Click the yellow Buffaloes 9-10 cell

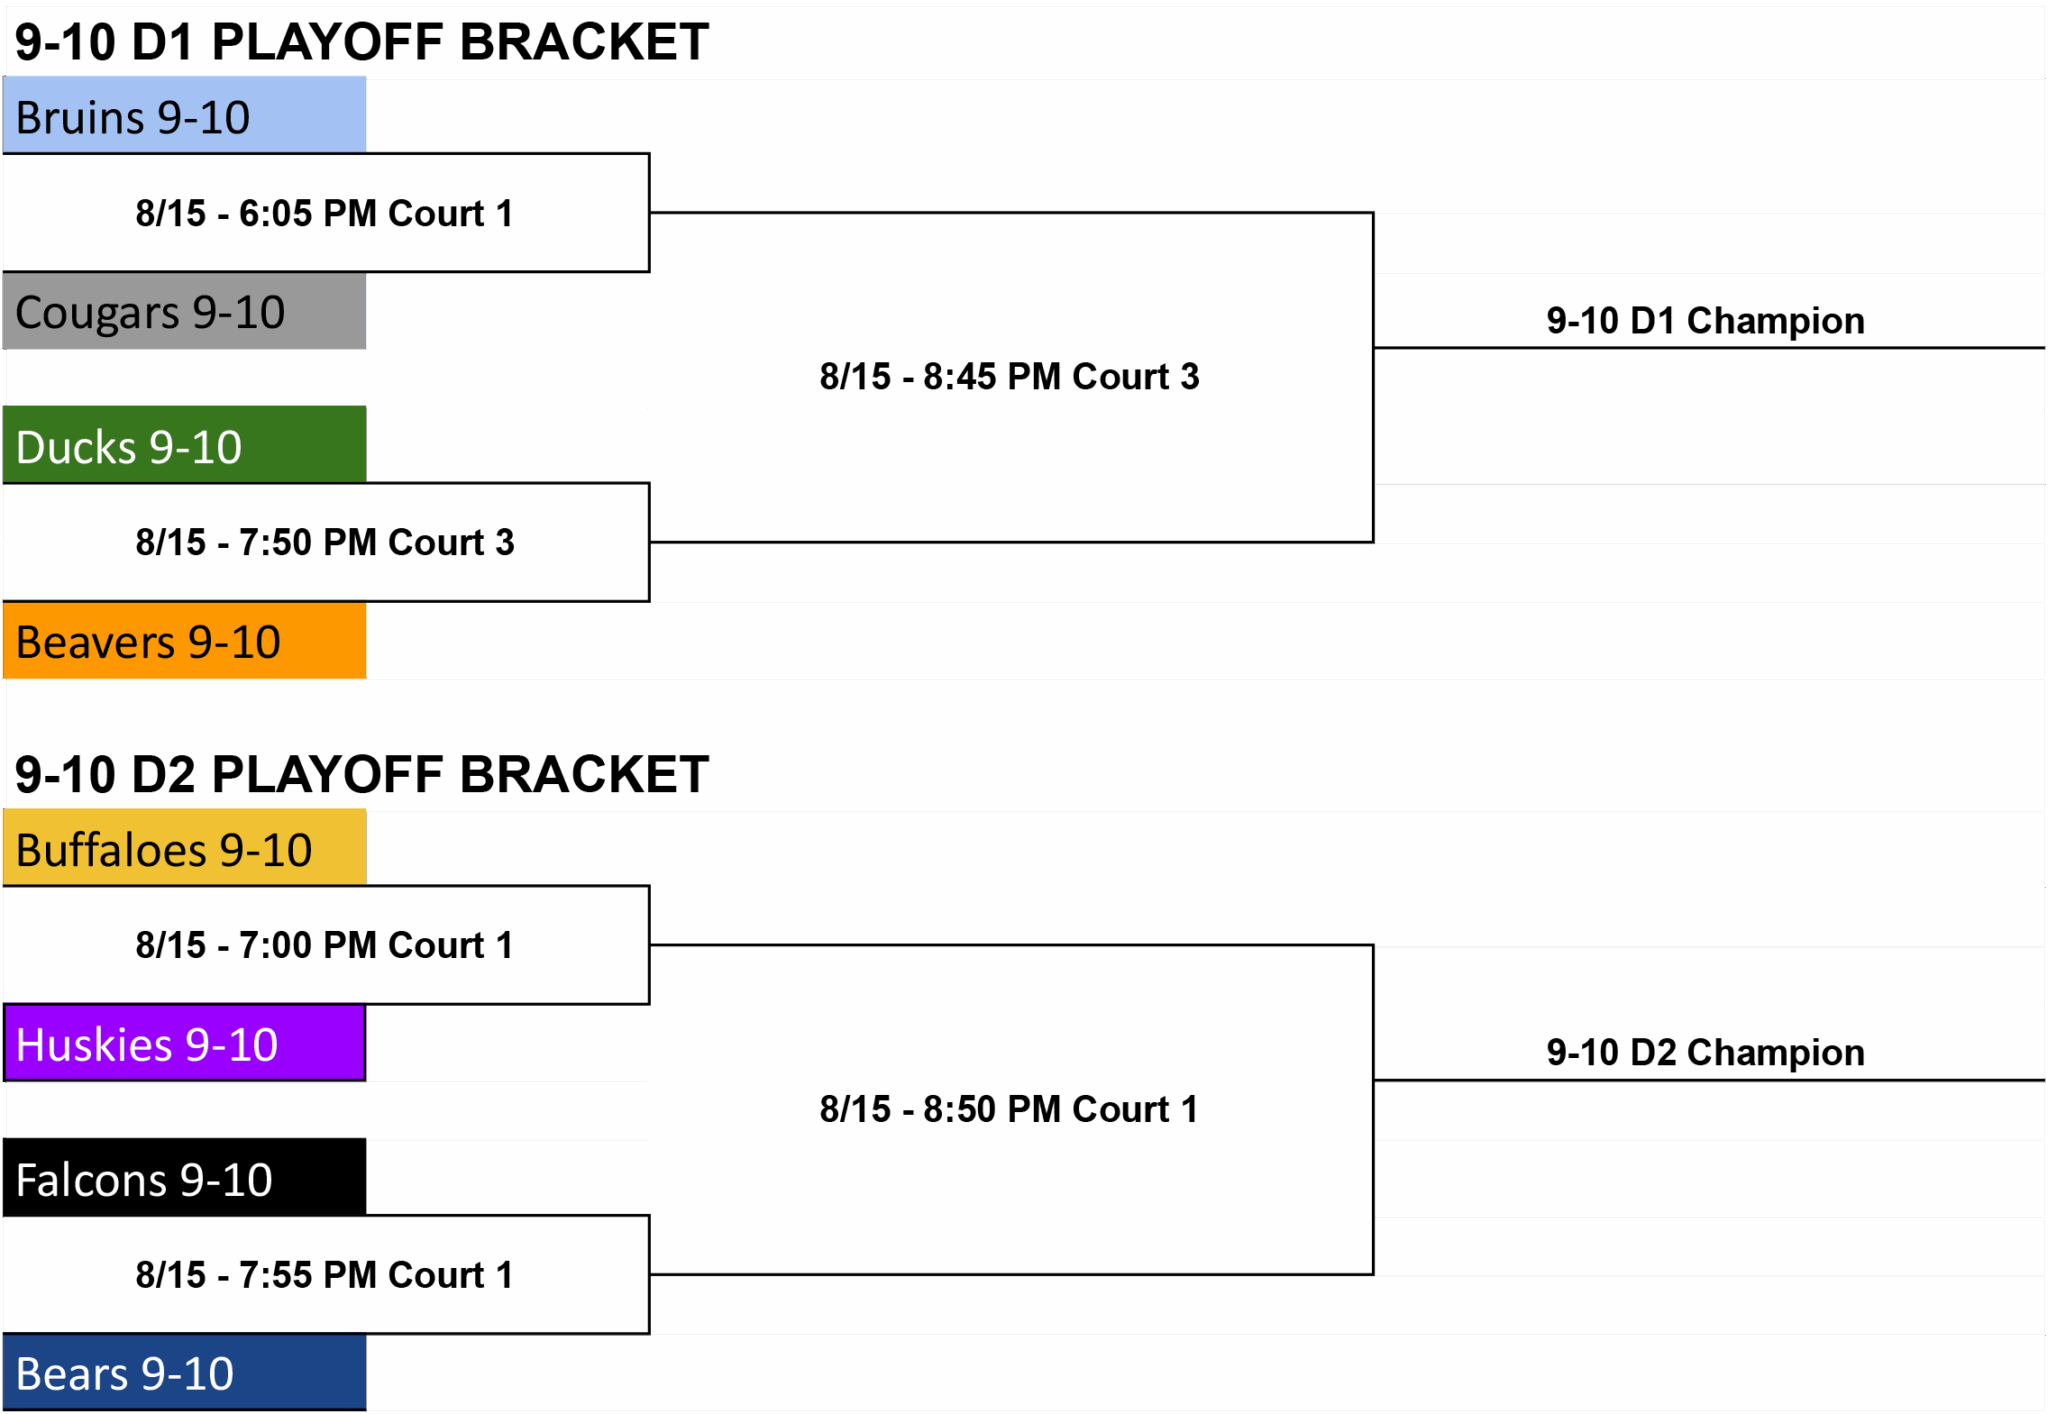[x=184, y=848]
